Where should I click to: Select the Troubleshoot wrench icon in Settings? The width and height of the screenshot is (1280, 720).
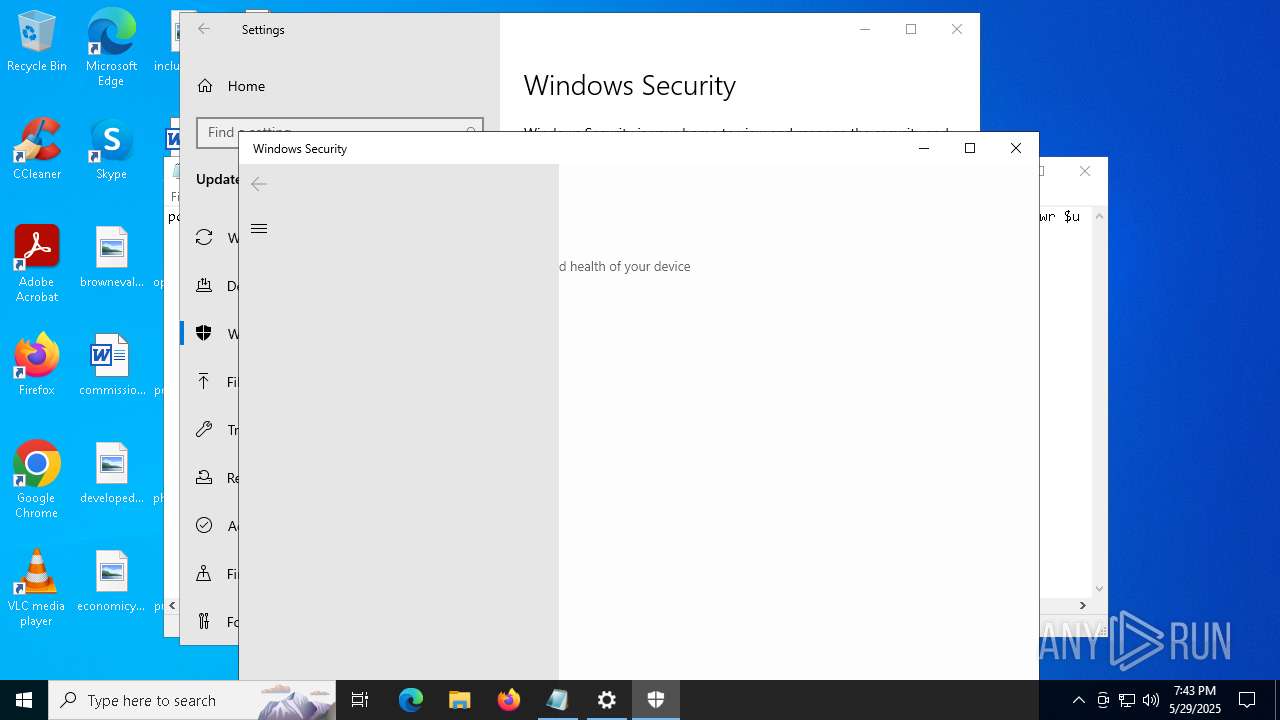click(x=204, y=429)
